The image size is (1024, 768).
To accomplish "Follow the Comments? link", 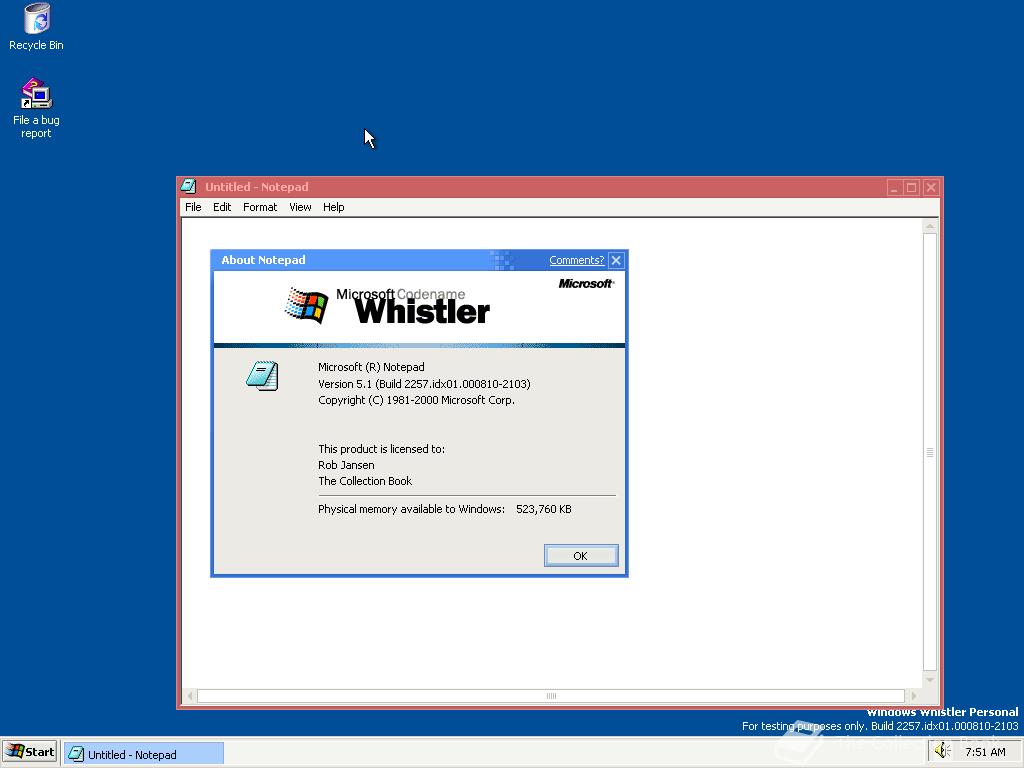I will tap(577, 260).
